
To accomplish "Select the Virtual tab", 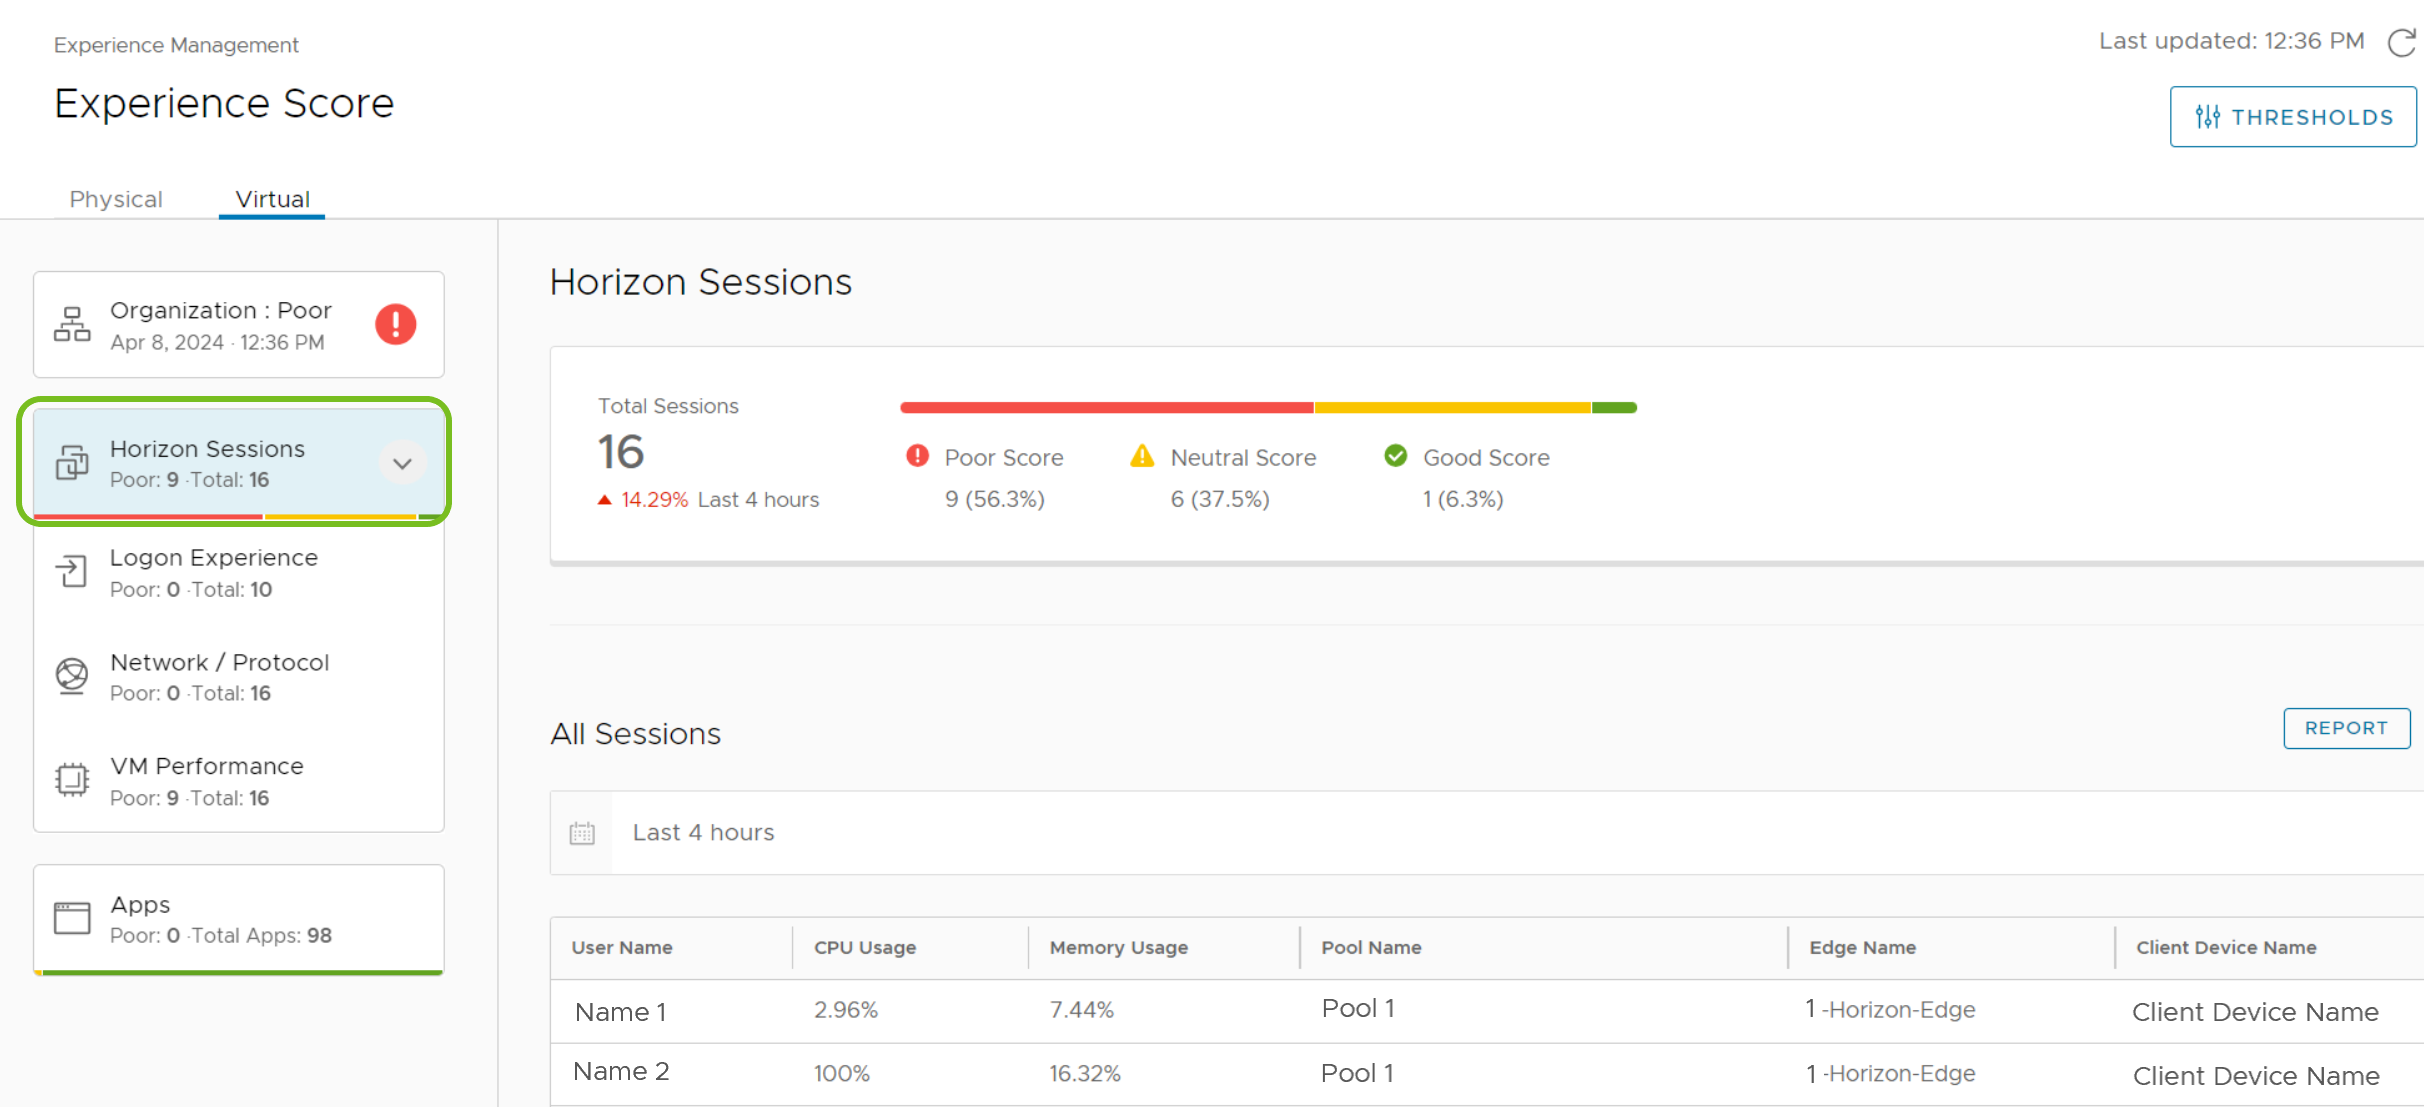I will 272,199.
